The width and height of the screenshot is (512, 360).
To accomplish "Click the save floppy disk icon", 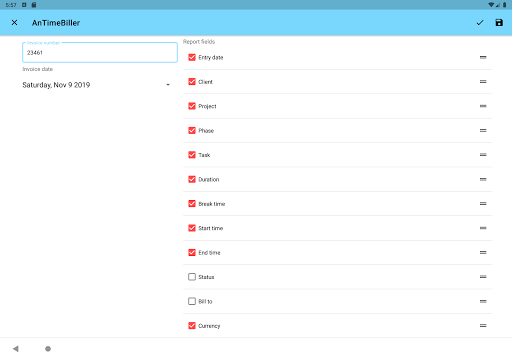I will coord(499,23).
